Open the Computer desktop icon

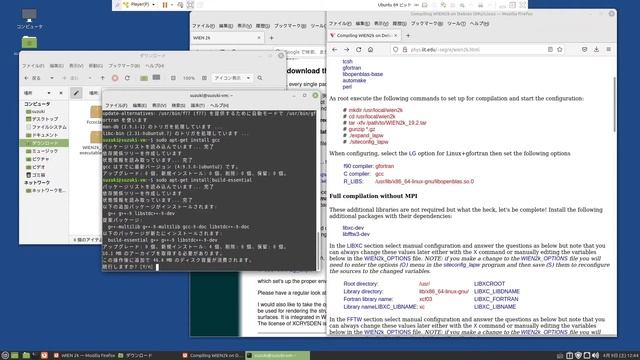coord(29,19)
